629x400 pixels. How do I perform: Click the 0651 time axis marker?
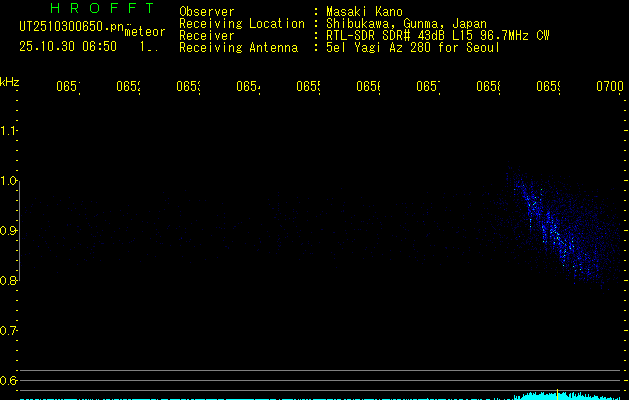coord(68,86)
